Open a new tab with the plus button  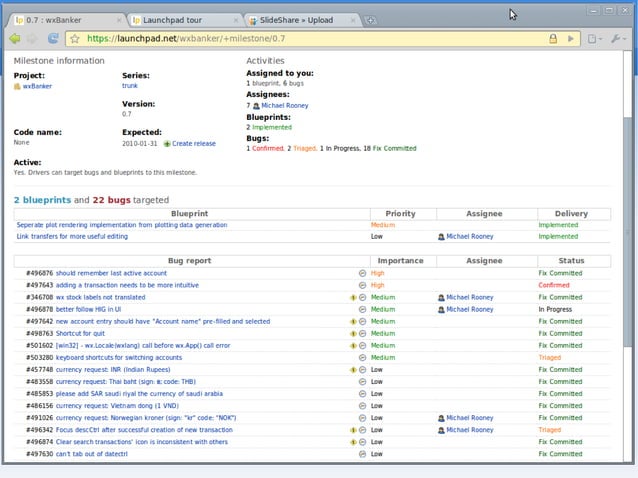pyautogui.click(x=370, y=20)
